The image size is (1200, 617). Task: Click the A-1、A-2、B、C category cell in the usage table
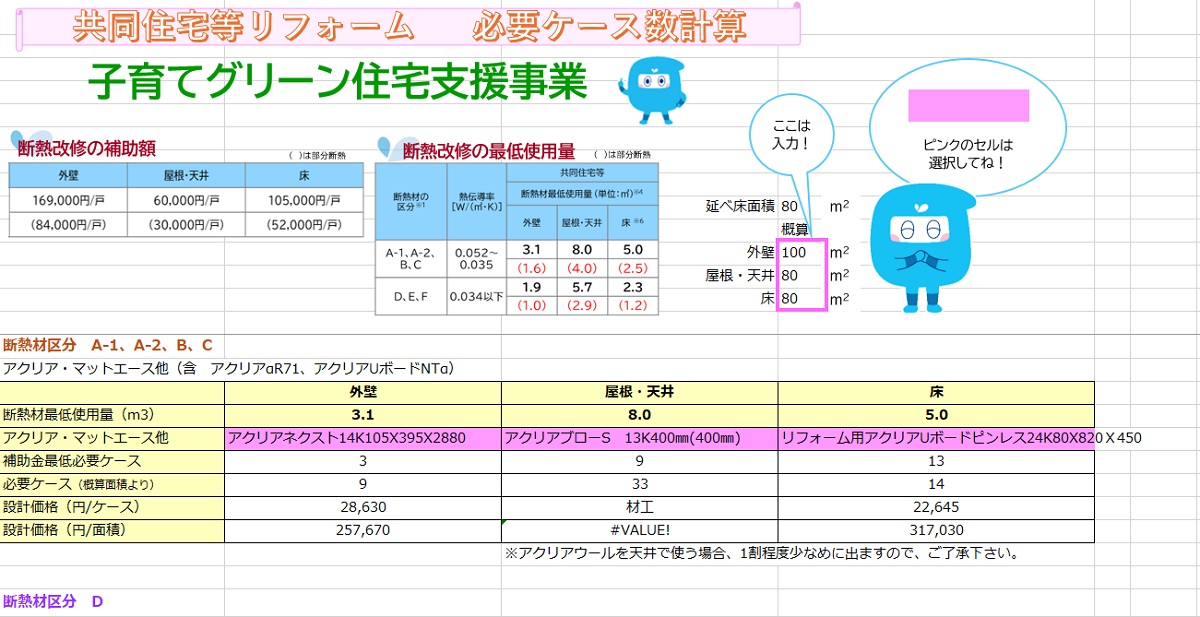(409, 257)
